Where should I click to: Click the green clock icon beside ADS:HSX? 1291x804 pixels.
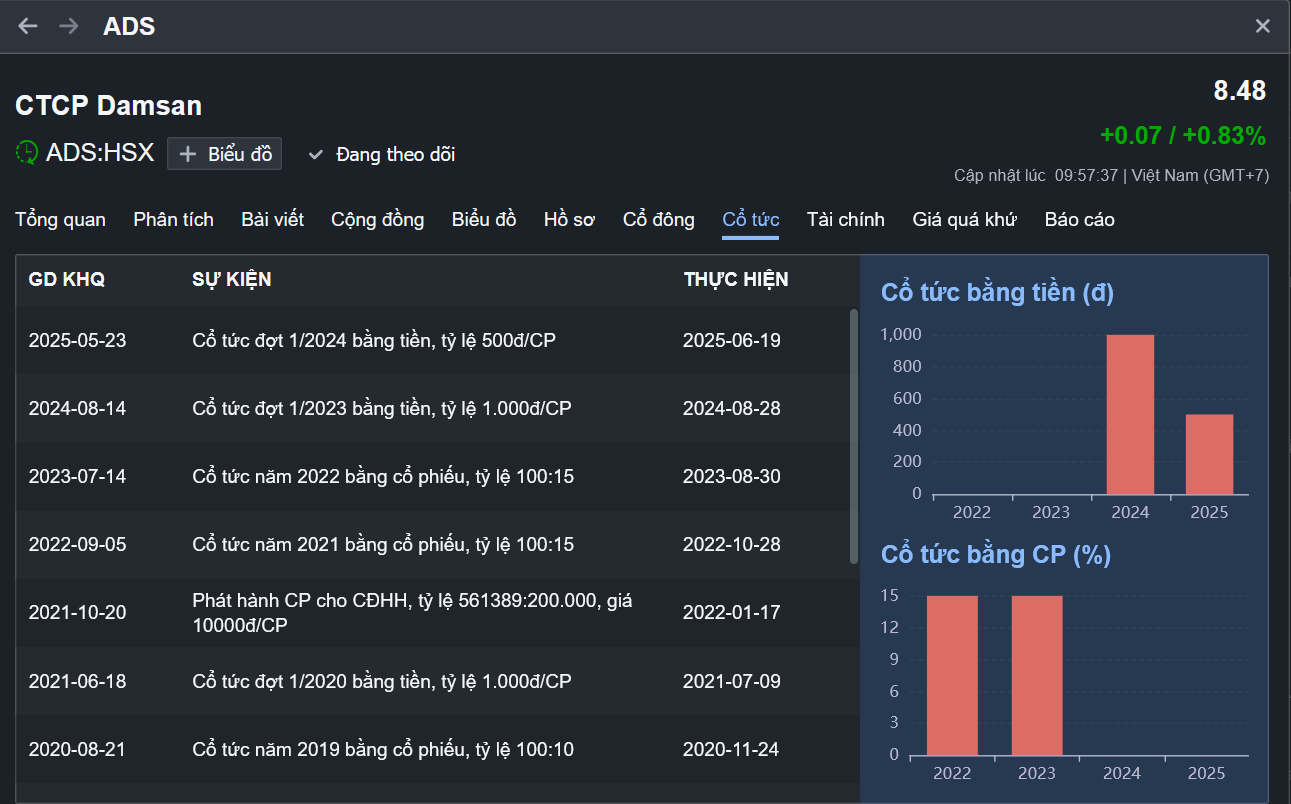27,153
